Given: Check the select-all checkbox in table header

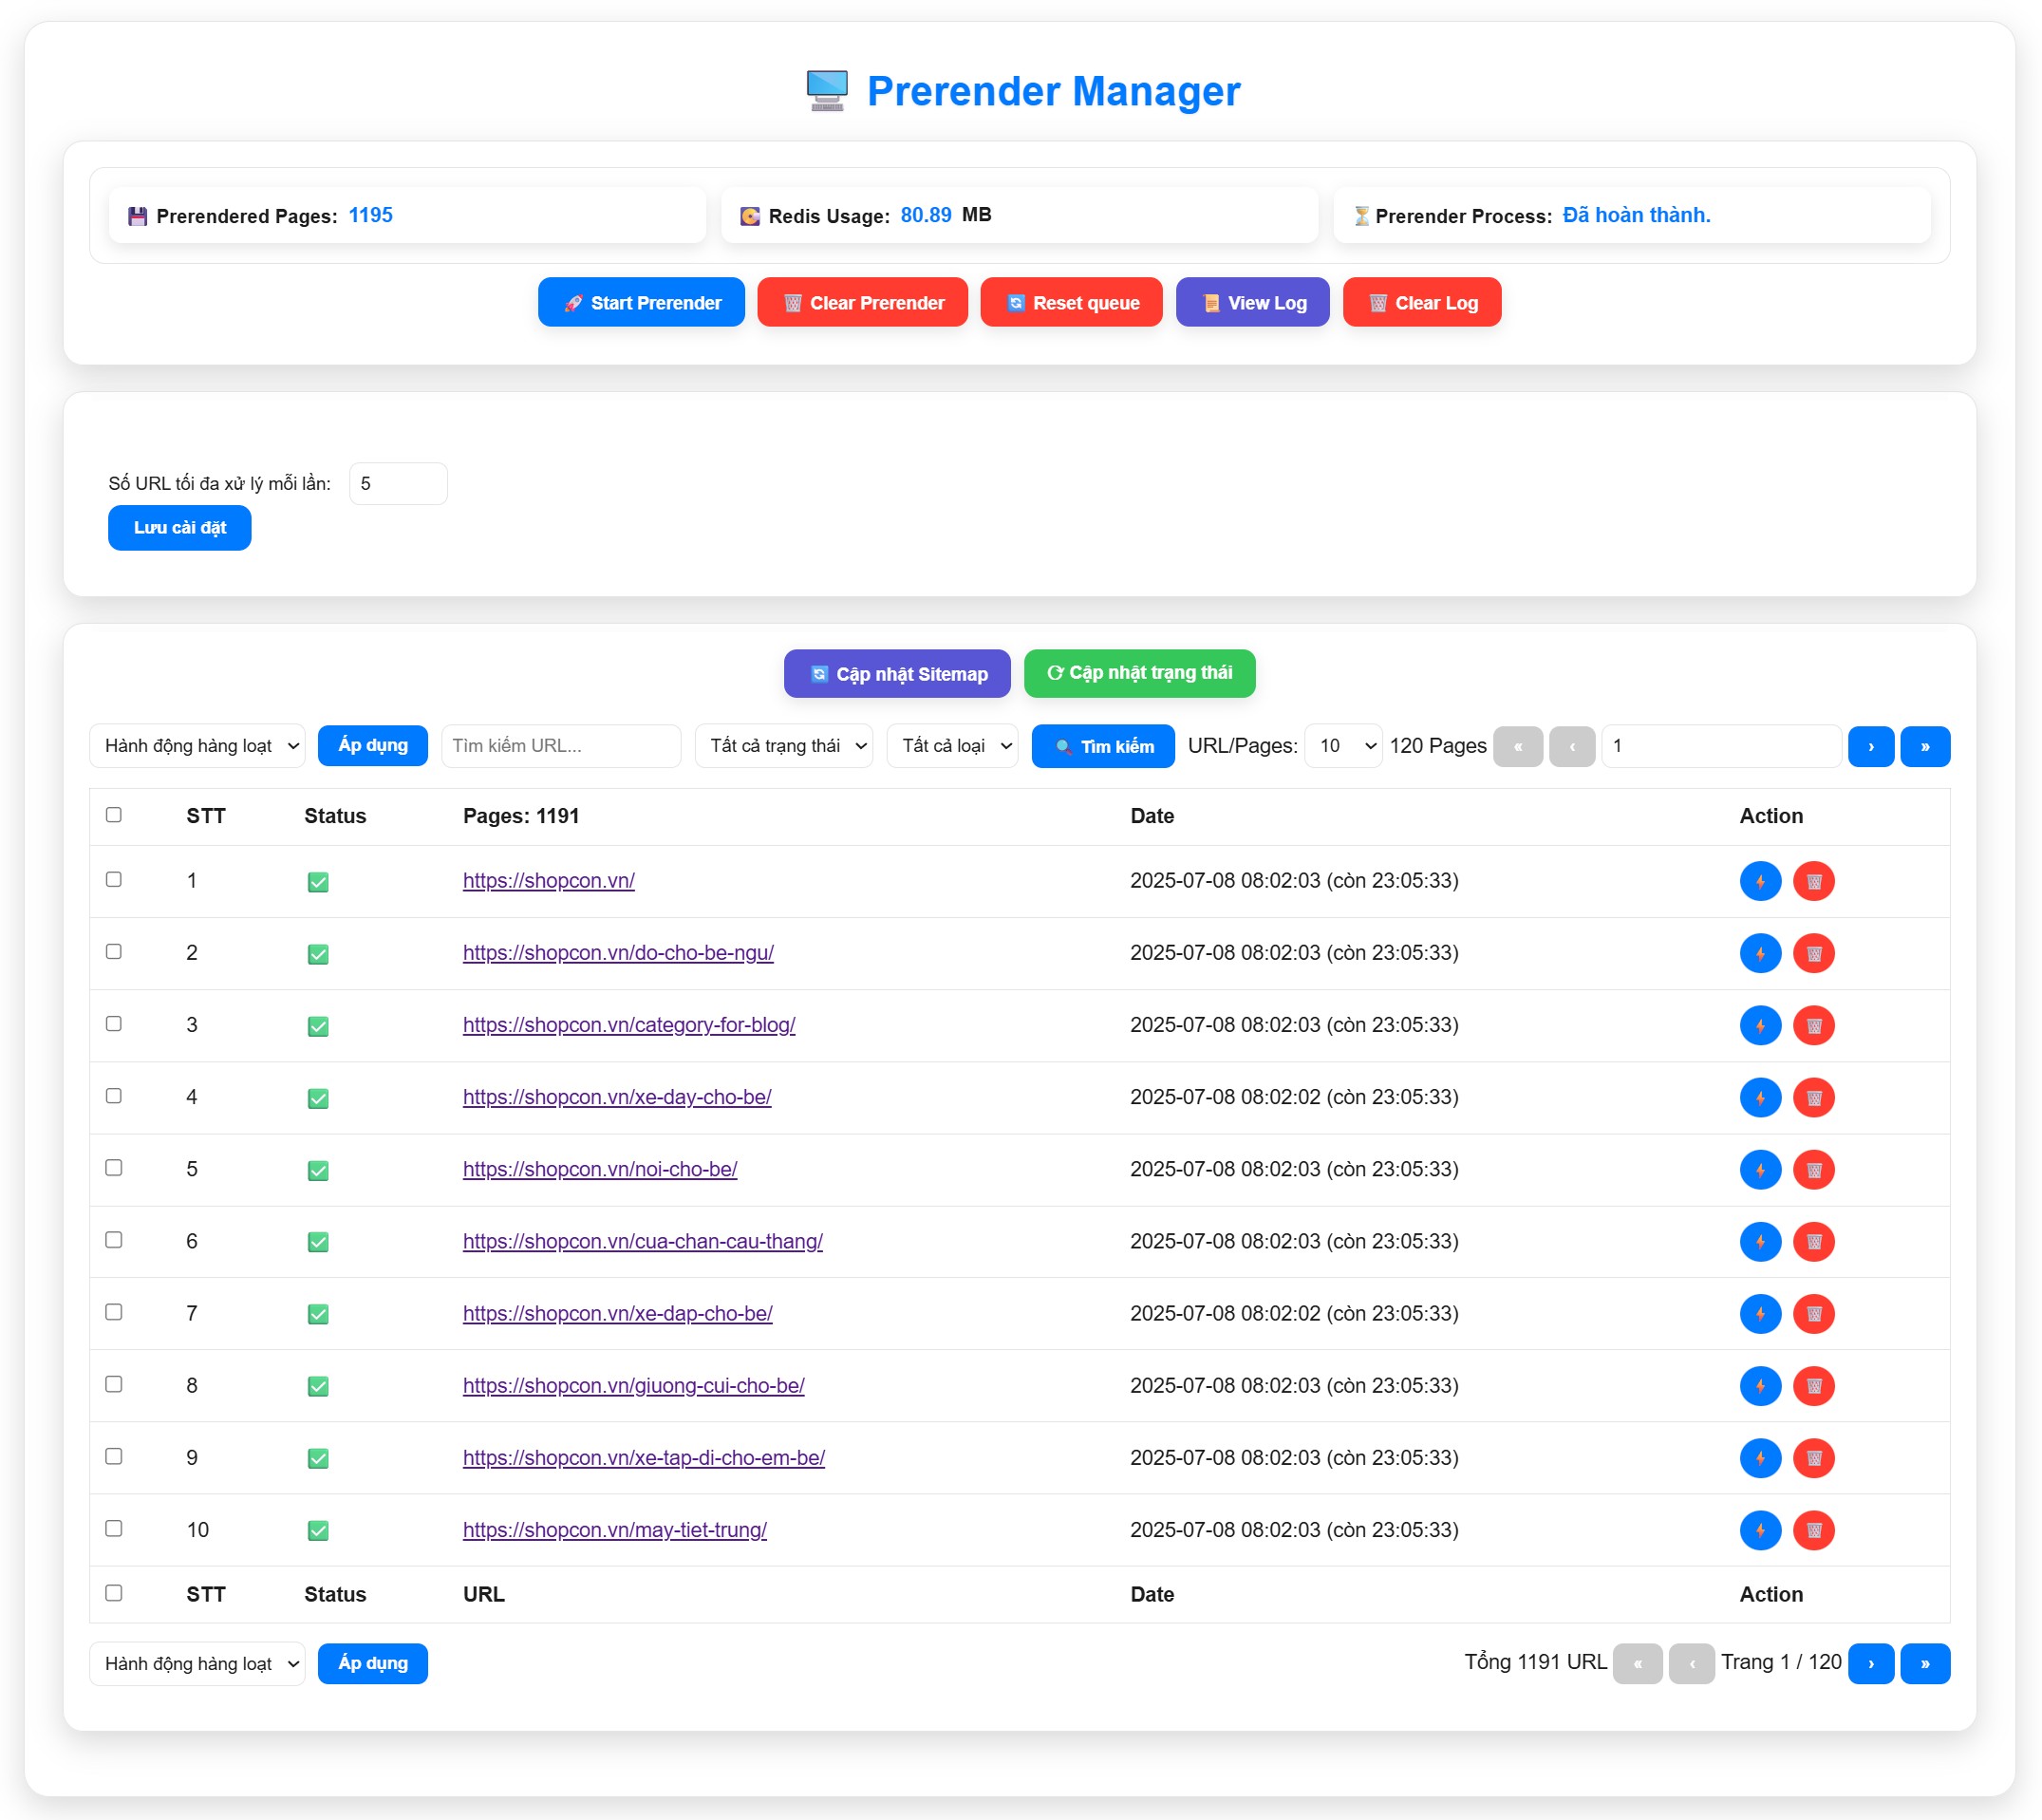Looking at the screenshot, I should click(114, 815).
